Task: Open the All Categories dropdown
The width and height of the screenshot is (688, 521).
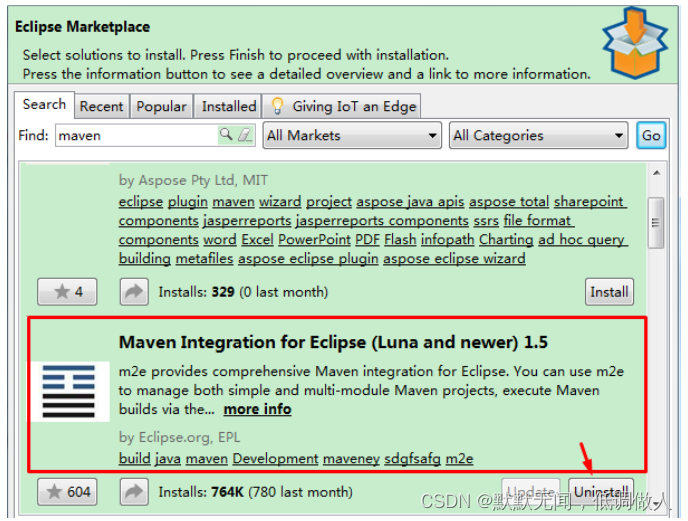Action: [538, 135]
